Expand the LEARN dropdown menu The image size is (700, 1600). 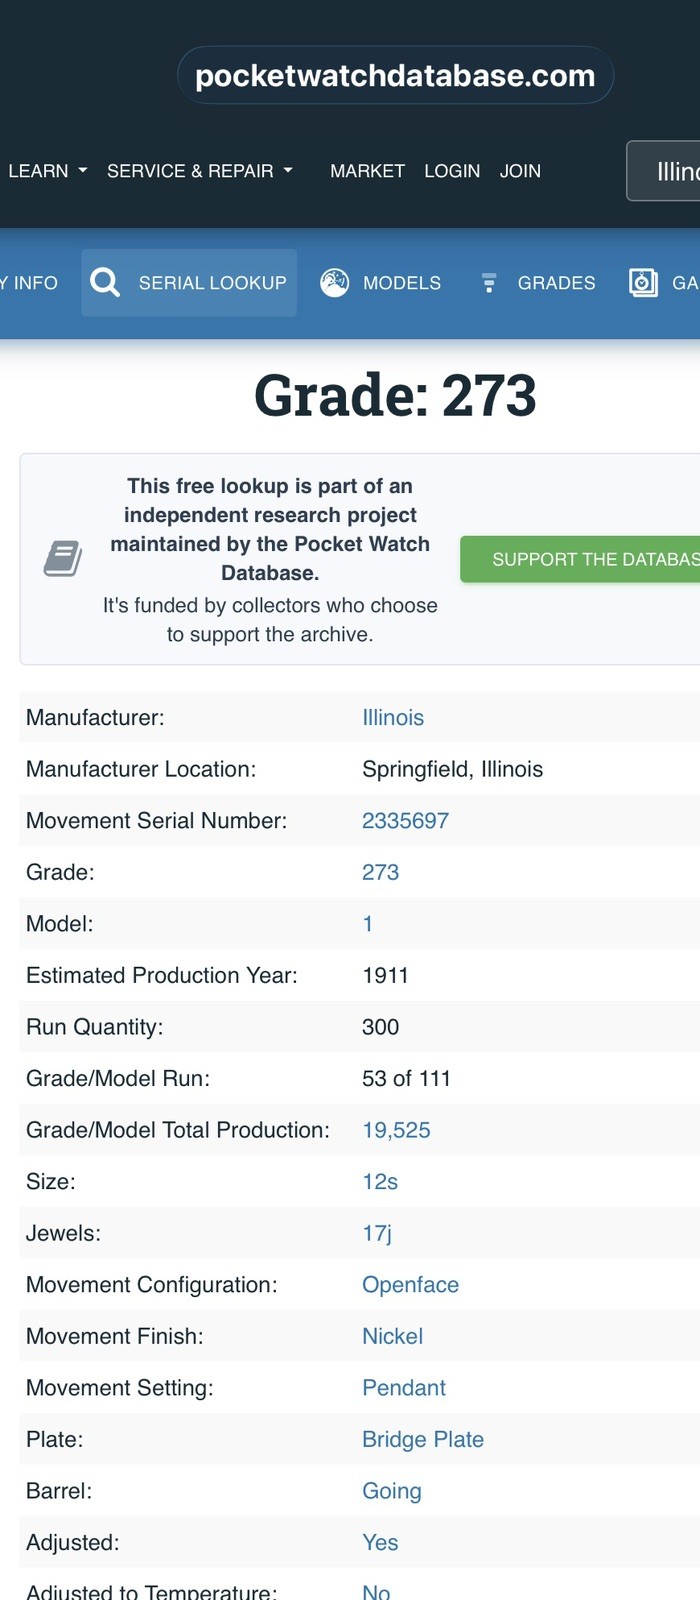(48, 171)
